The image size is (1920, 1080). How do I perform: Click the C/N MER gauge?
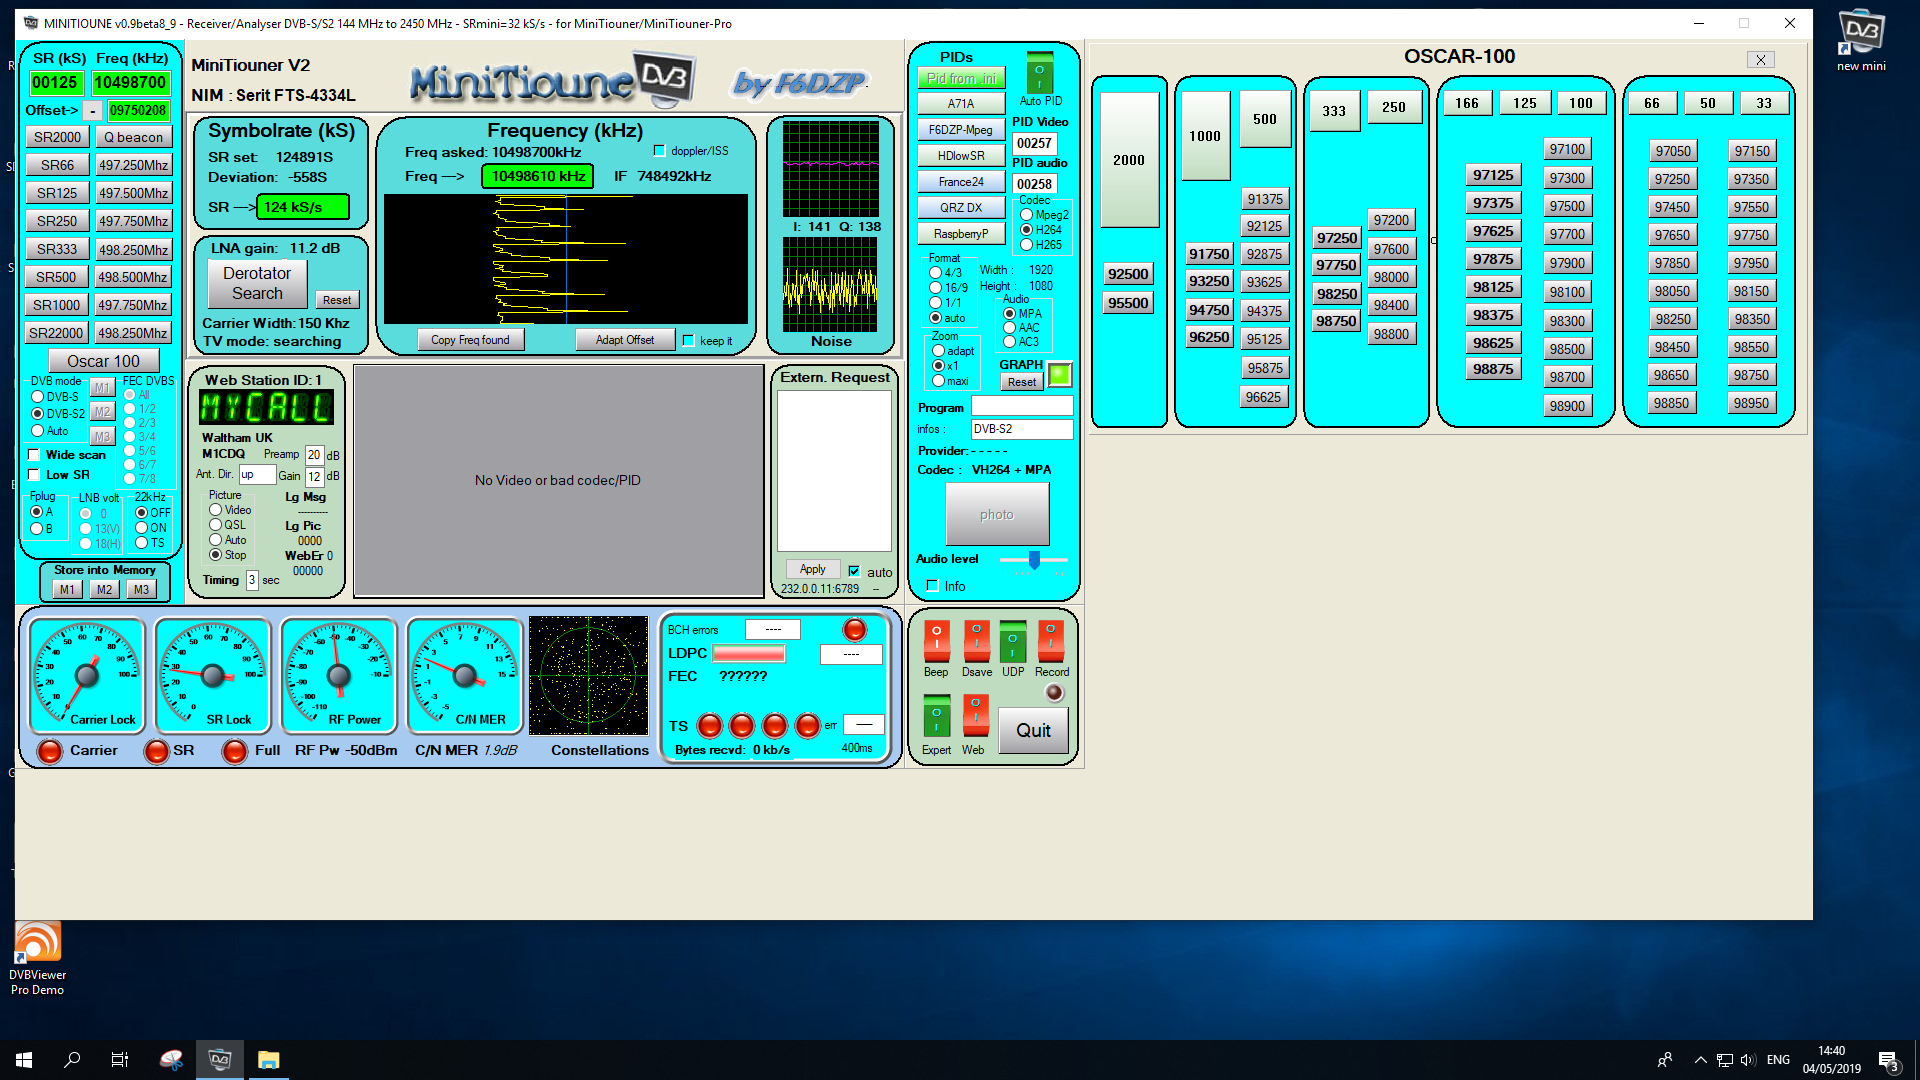coord(464,675)
